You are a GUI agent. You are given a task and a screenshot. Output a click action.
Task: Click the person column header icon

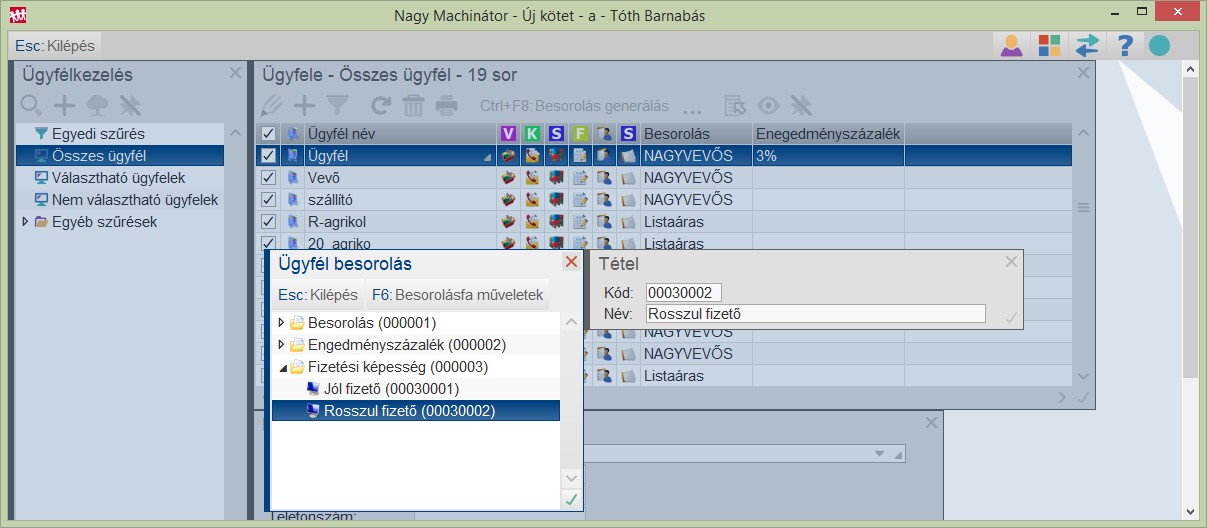pyautogui.click(x=604, y=133)
